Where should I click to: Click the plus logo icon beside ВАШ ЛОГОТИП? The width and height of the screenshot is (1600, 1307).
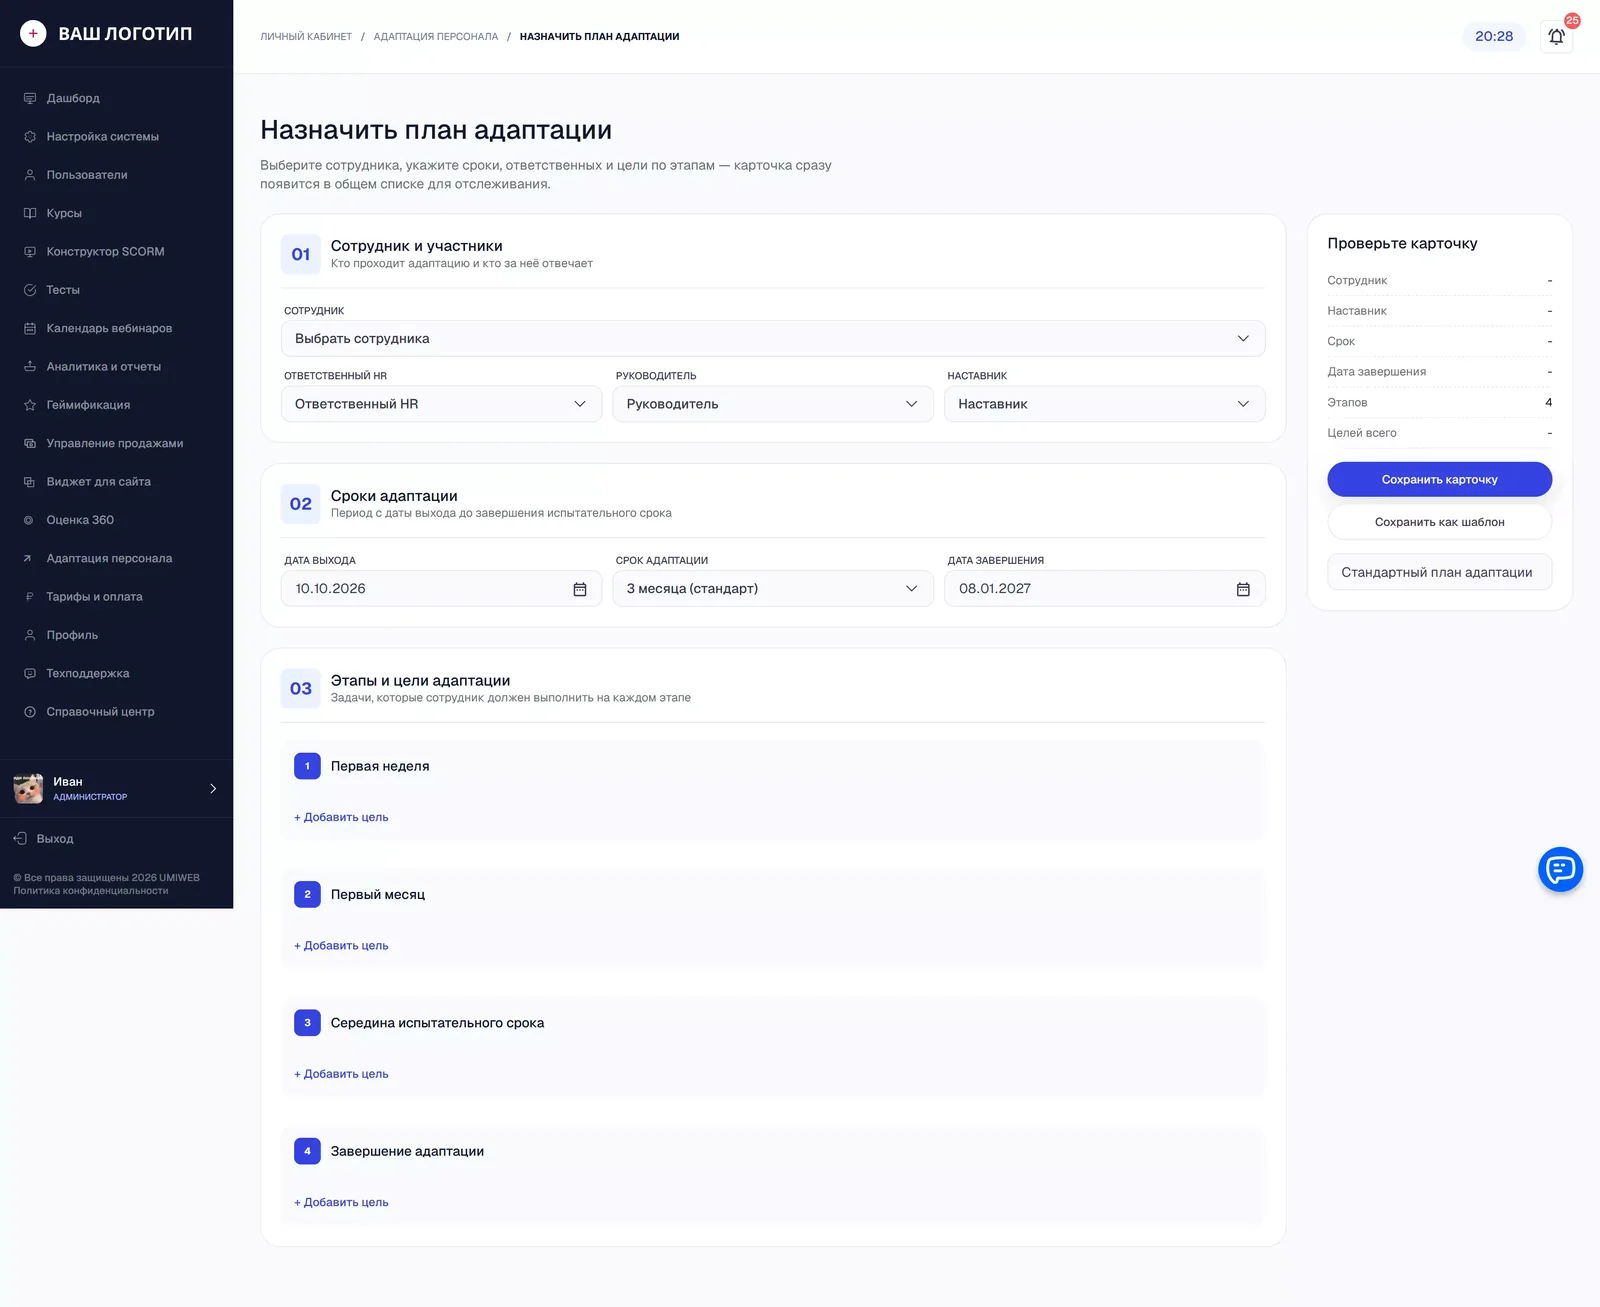33,34
